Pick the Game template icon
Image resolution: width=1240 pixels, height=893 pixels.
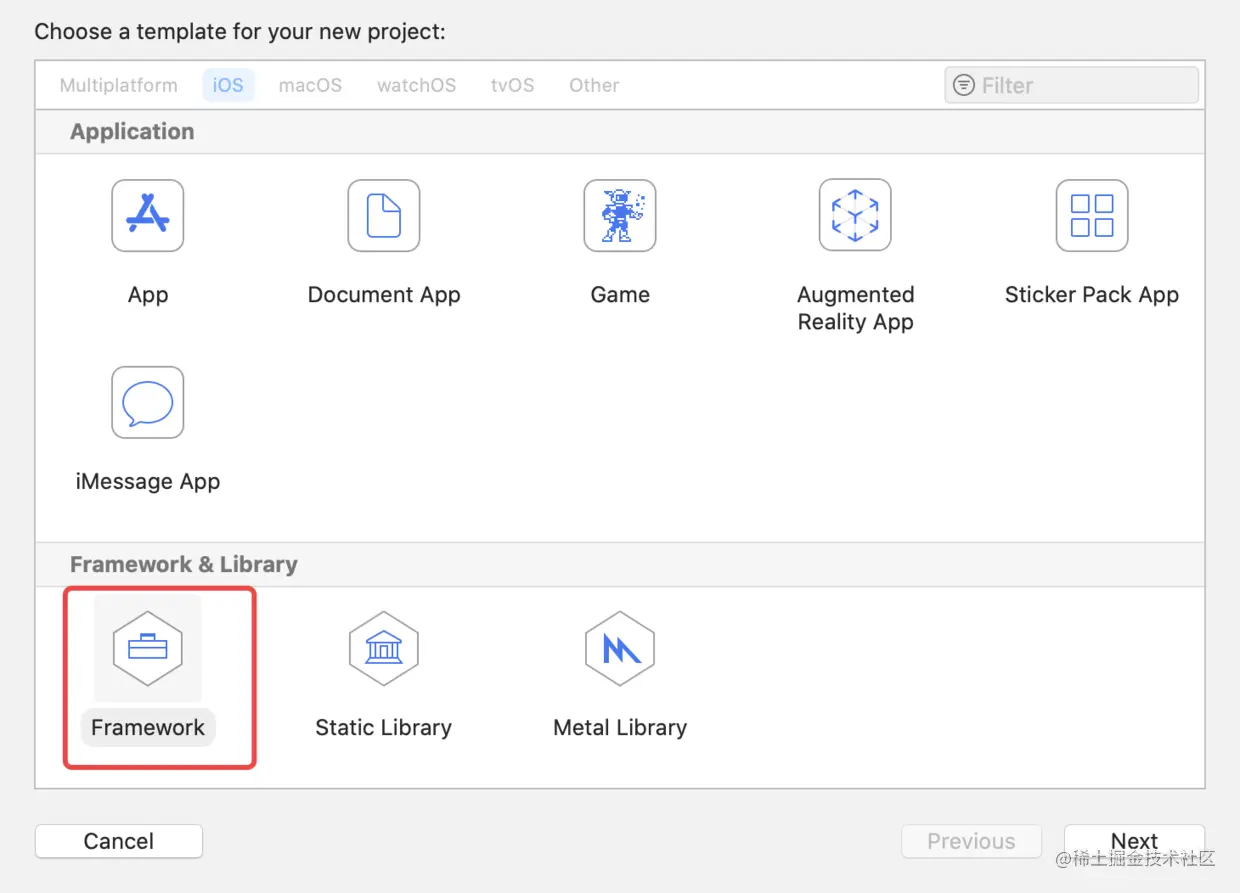tap(620, 215)
